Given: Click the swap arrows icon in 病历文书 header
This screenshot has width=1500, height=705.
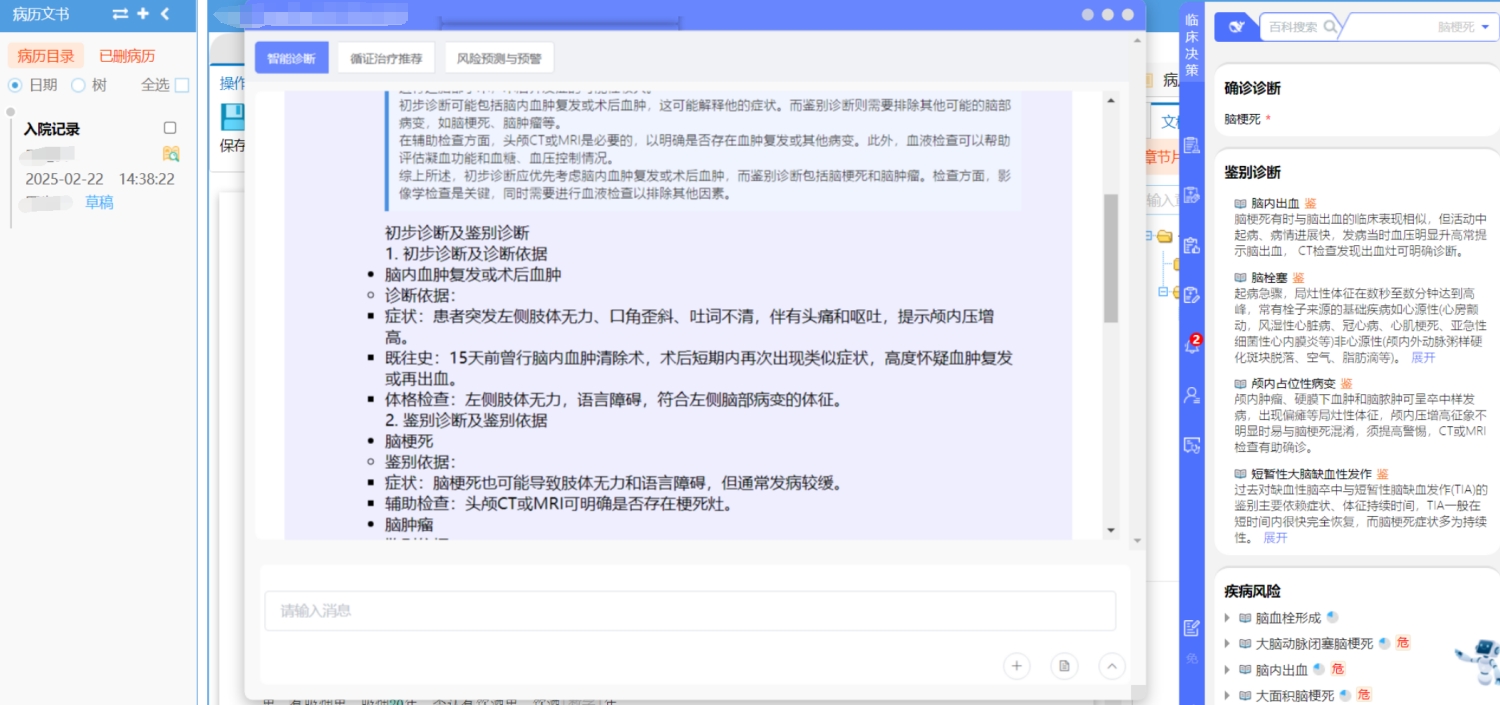Looking at the screenshot, I should [x=120, y=14].
